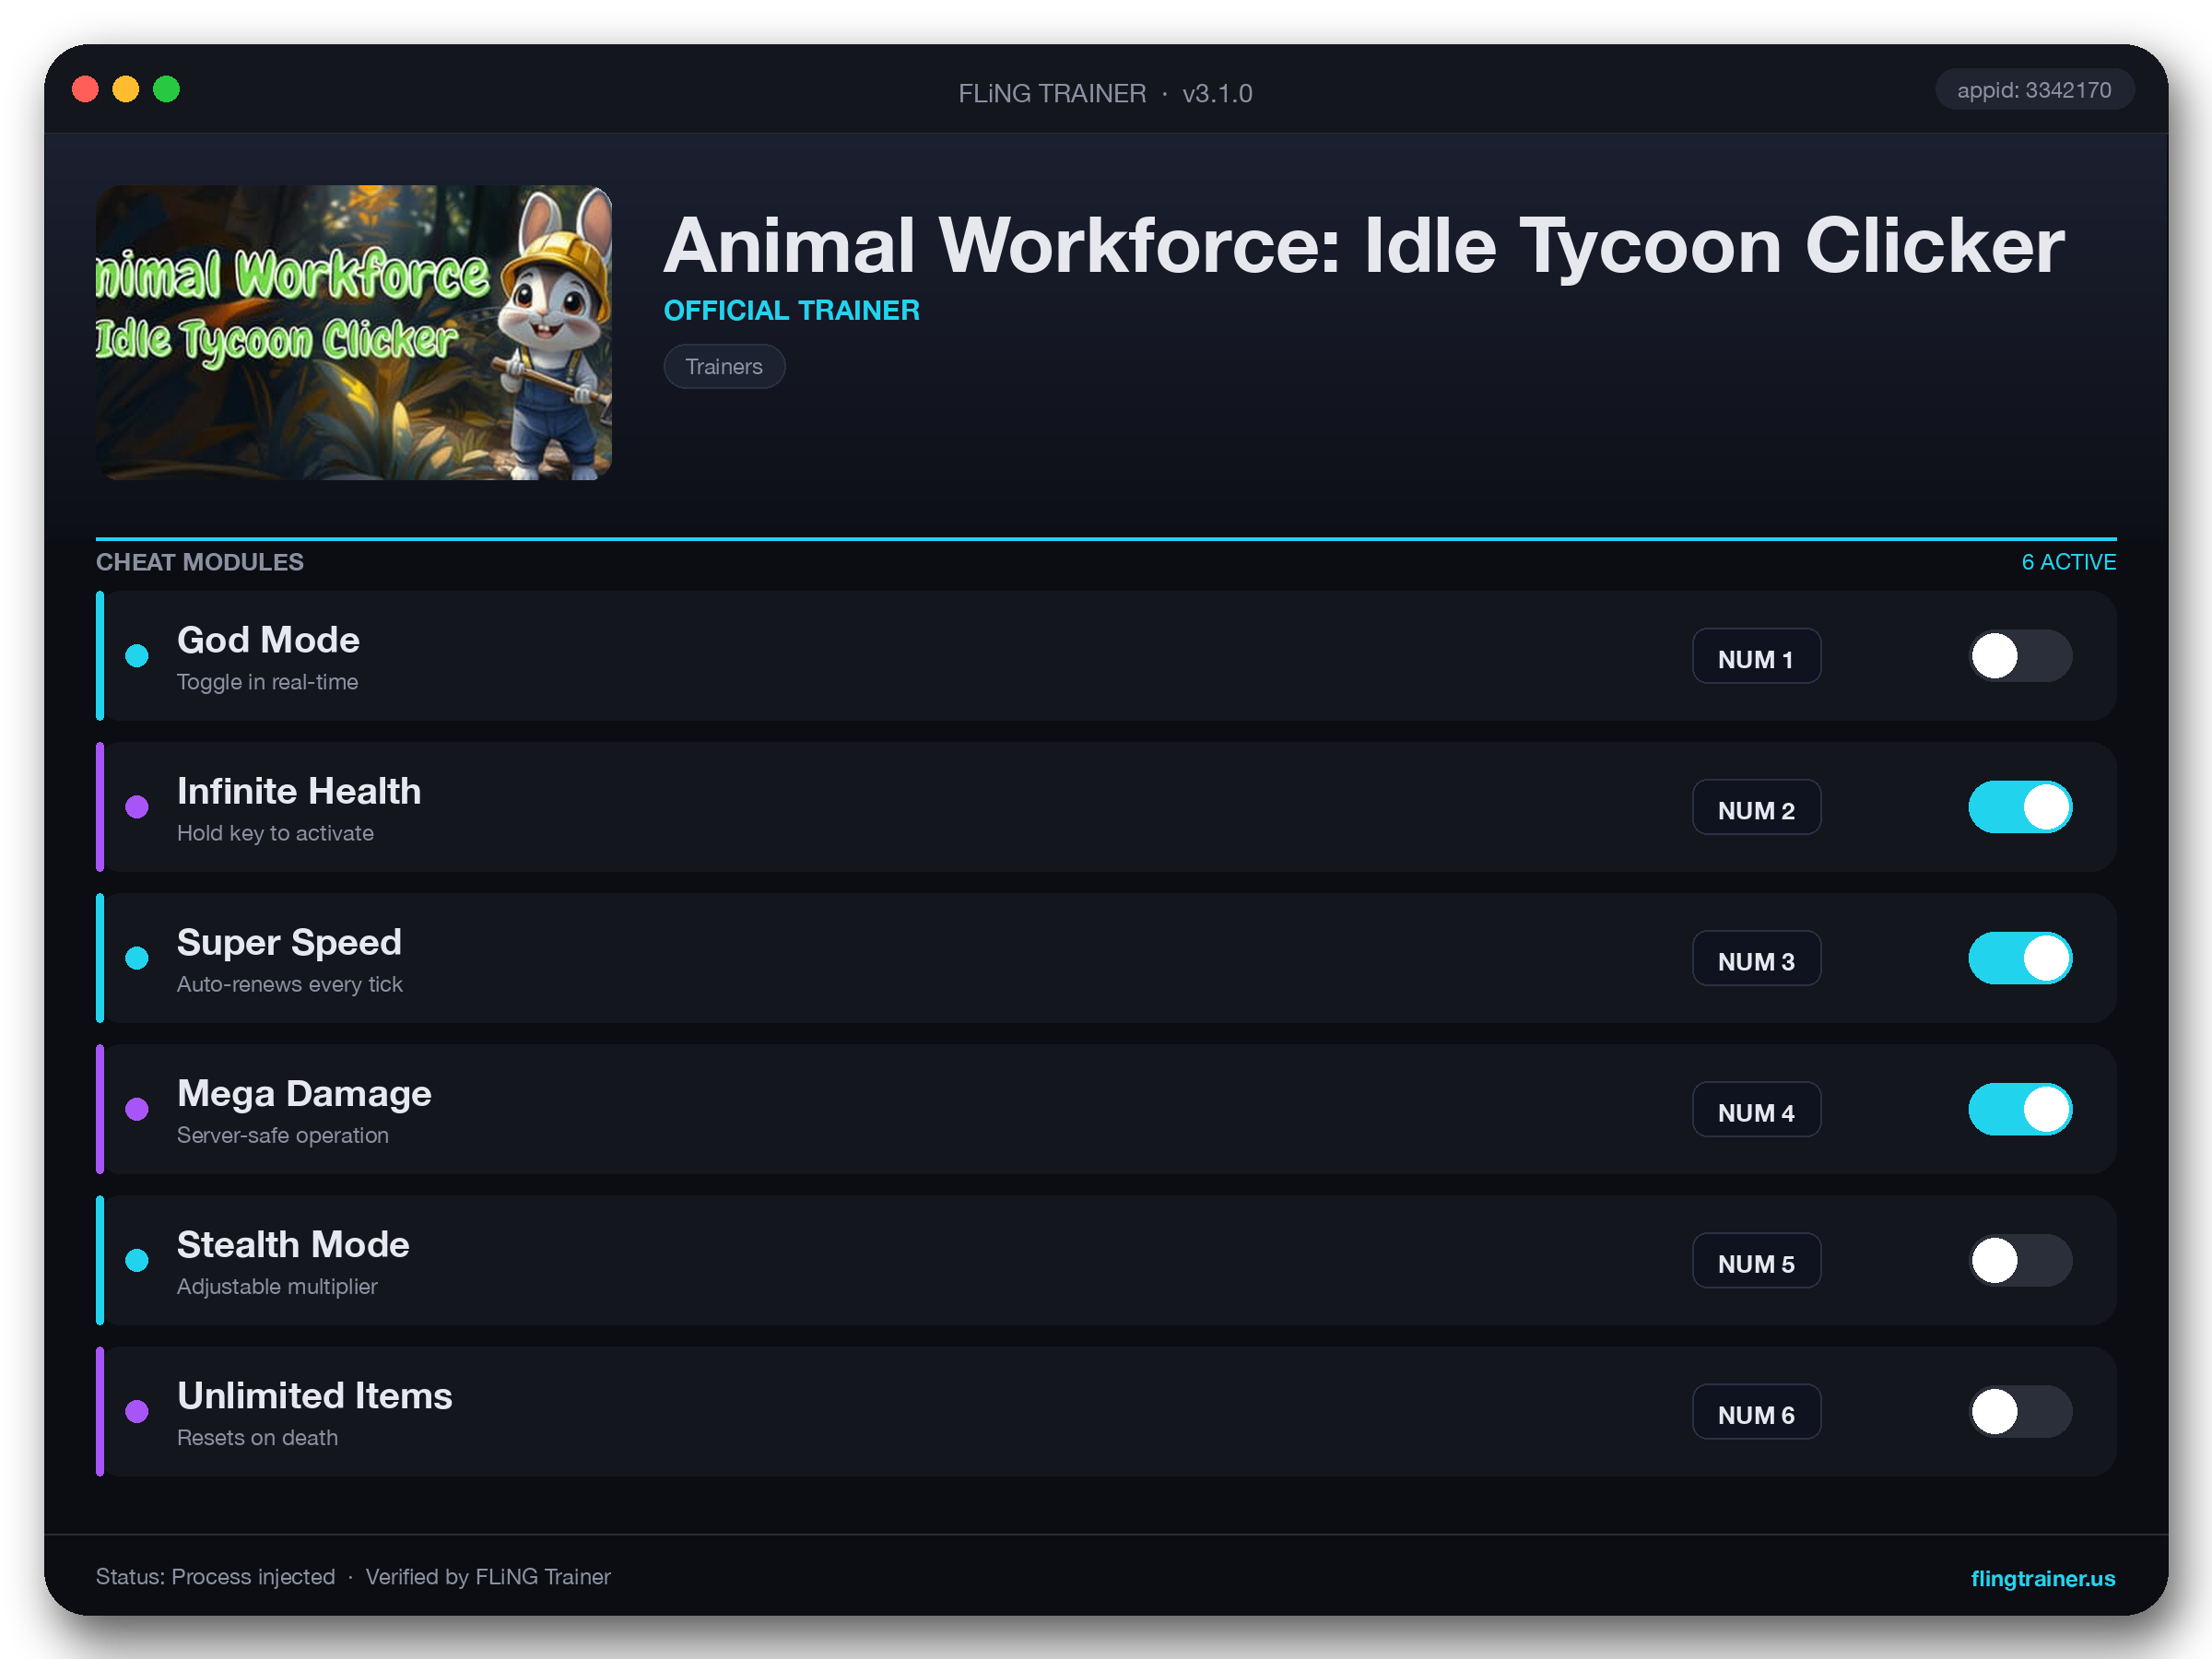
Task: Click the 'Auto-renews every tick' description
Action: click(290, 984)
